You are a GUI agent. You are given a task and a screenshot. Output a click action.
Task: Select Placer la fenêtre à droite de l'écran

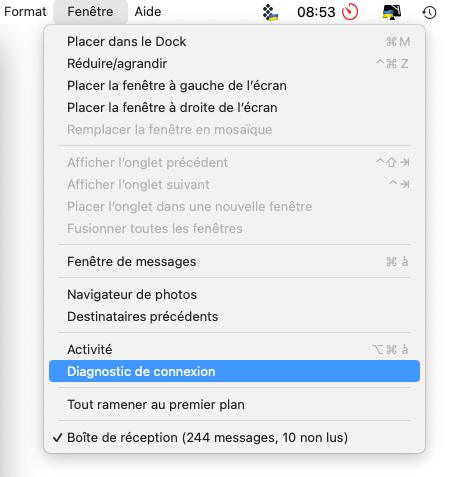[x=234, y=108]
